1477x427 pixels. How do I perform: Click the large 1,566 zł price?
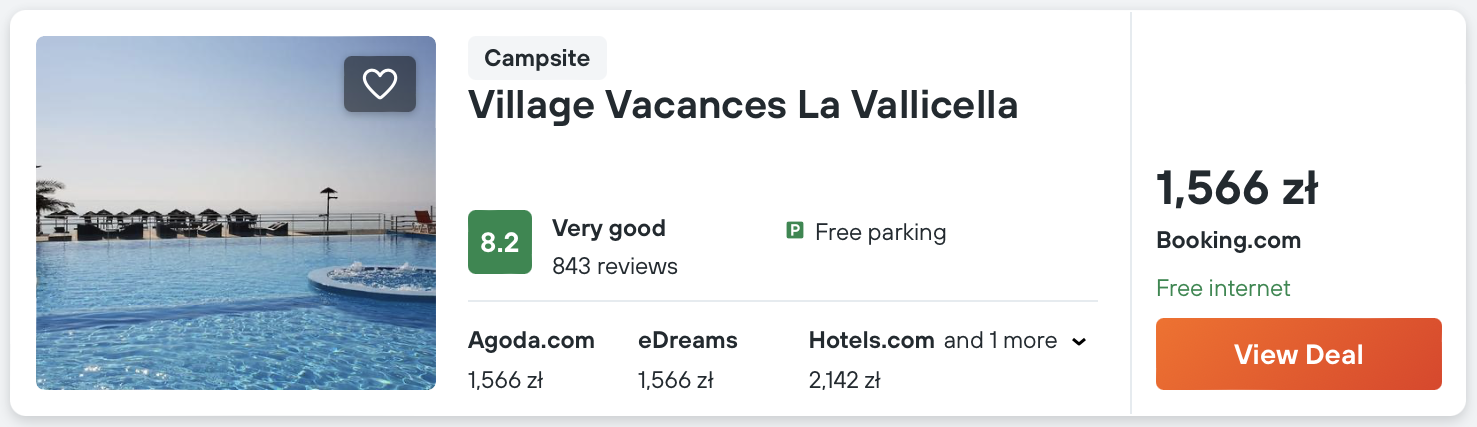[x=1237, y=189]
